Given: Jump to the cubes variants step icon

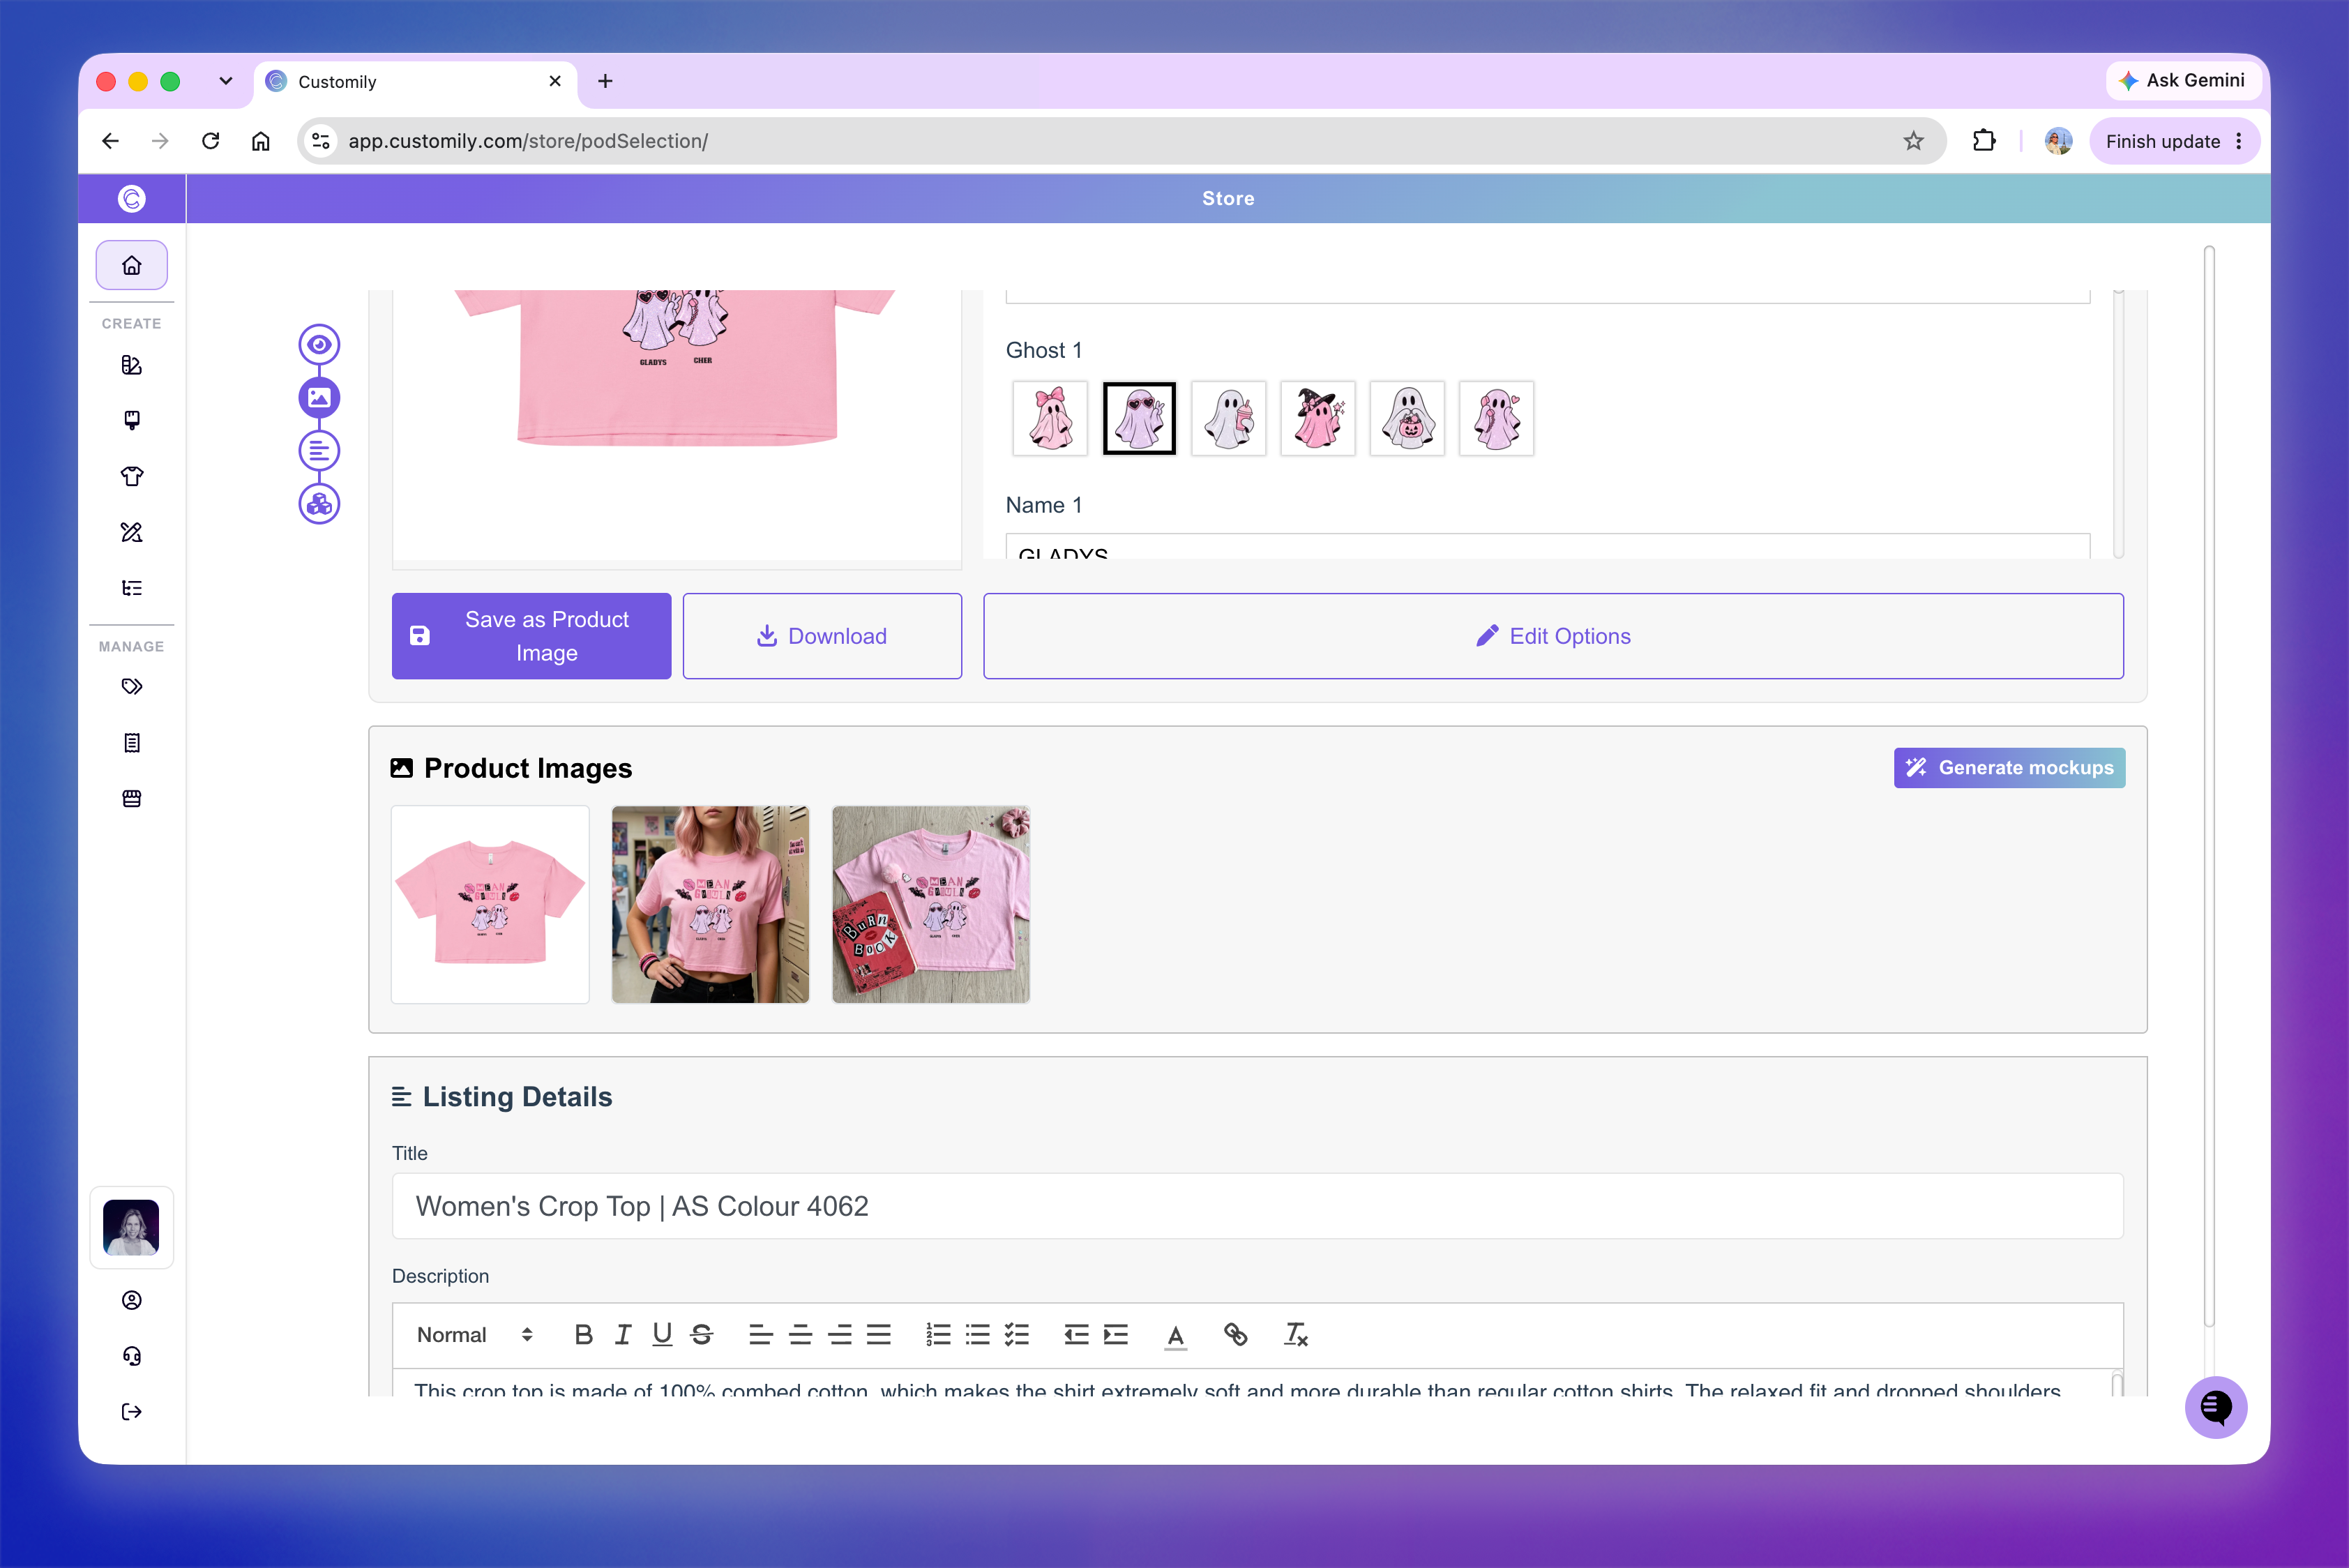Looking at the screenshot, I should click(319, 504).
